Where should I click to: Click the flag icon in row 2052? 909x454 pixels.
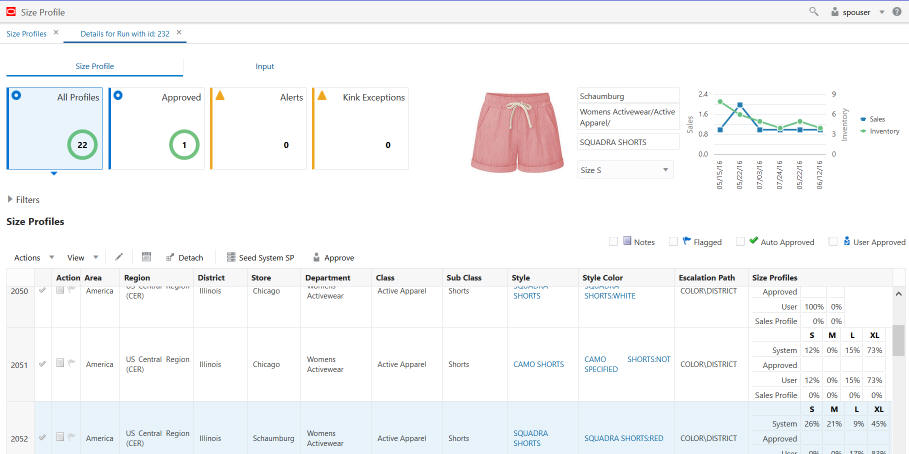click(x=72, y=437)
